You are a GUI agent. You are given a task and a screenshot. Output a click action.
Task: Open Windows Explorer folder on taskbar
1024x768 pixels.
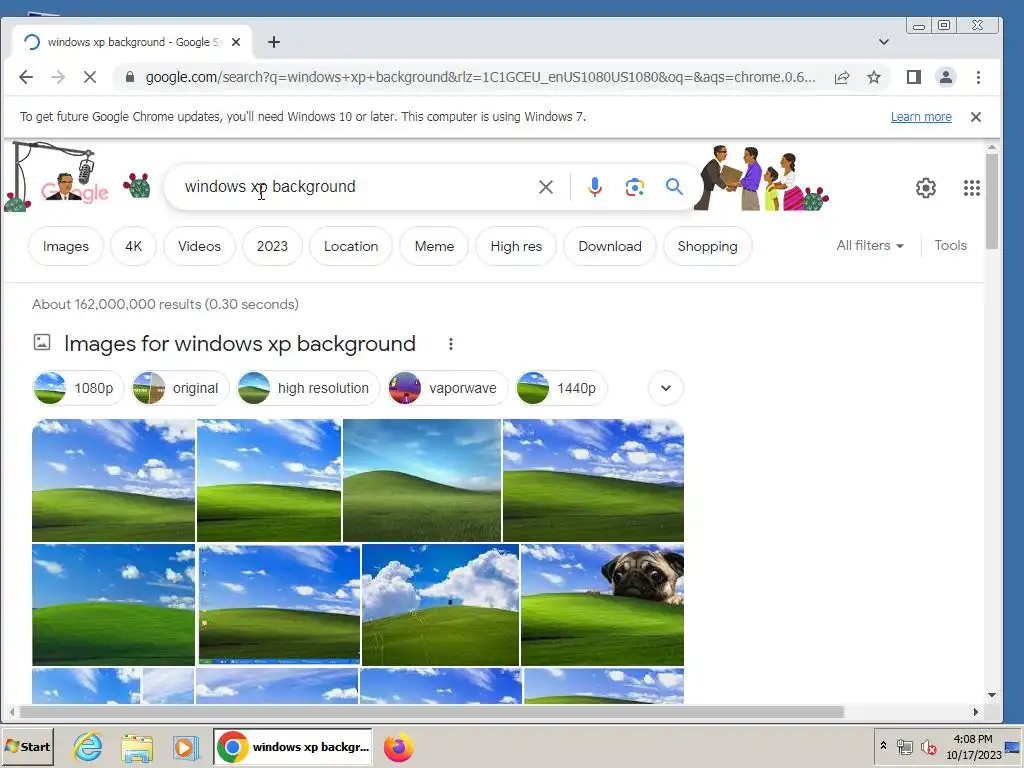point(137,748)
